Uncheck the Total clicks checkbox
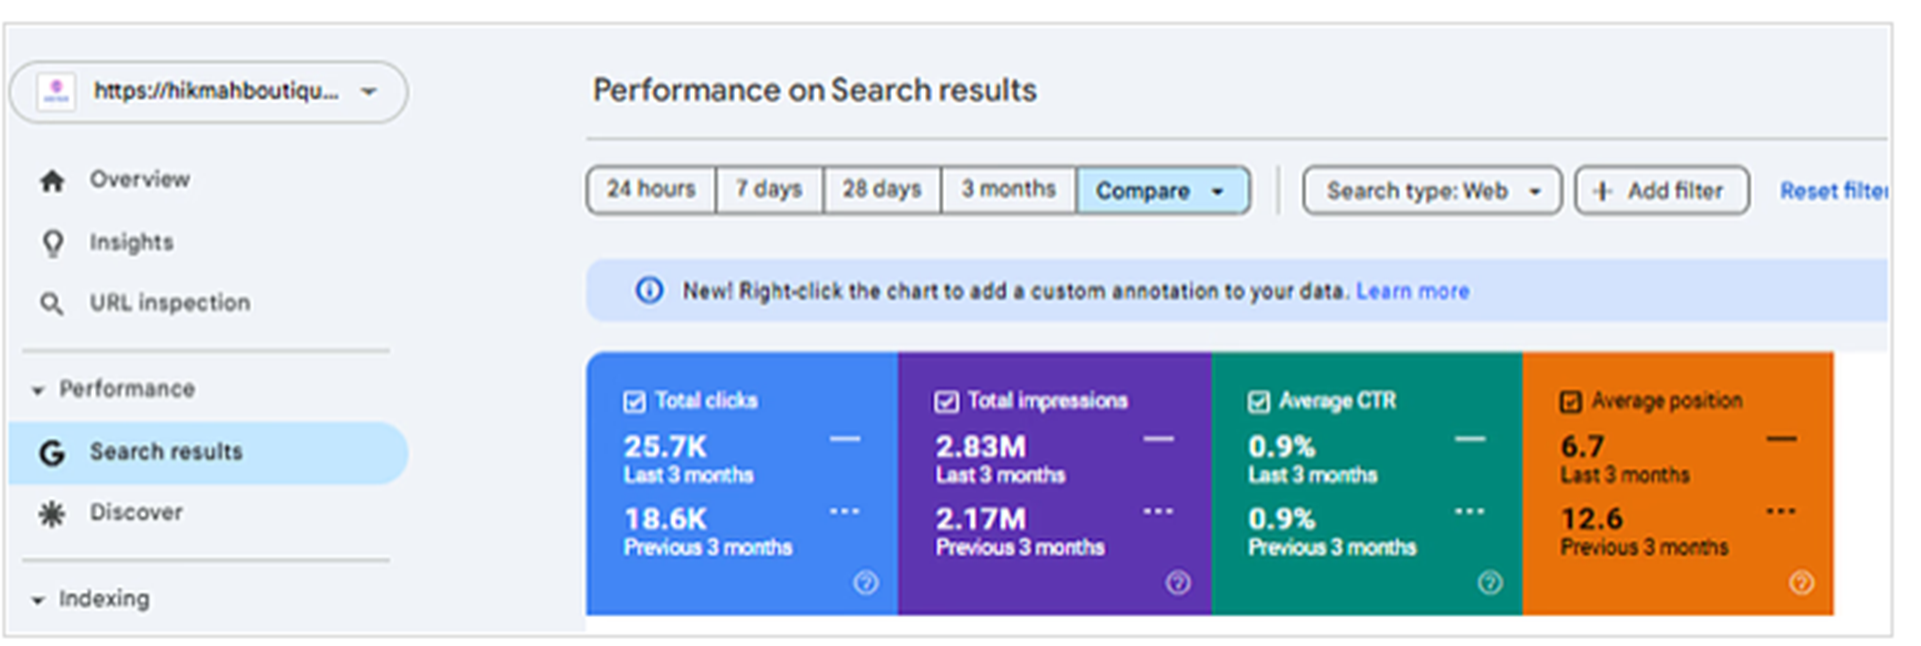The image size is (1921, 646). tap(634, 402)
